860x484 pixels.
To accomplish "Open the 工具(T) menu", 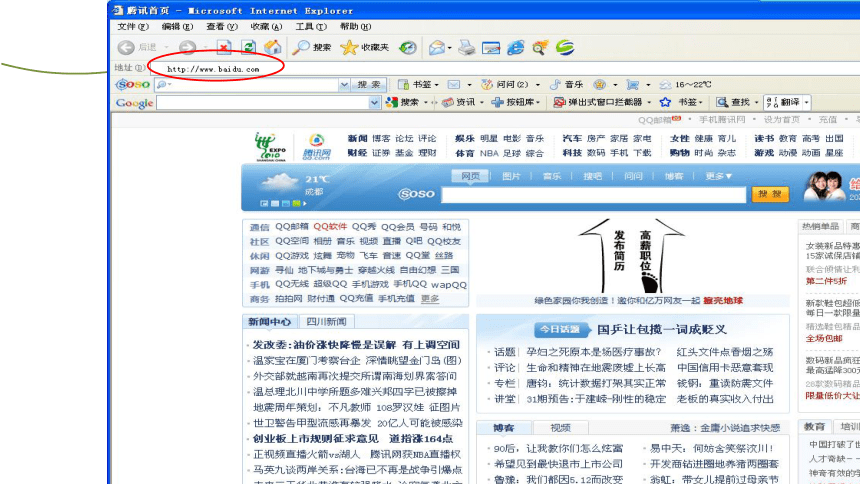I will (311, 26).
